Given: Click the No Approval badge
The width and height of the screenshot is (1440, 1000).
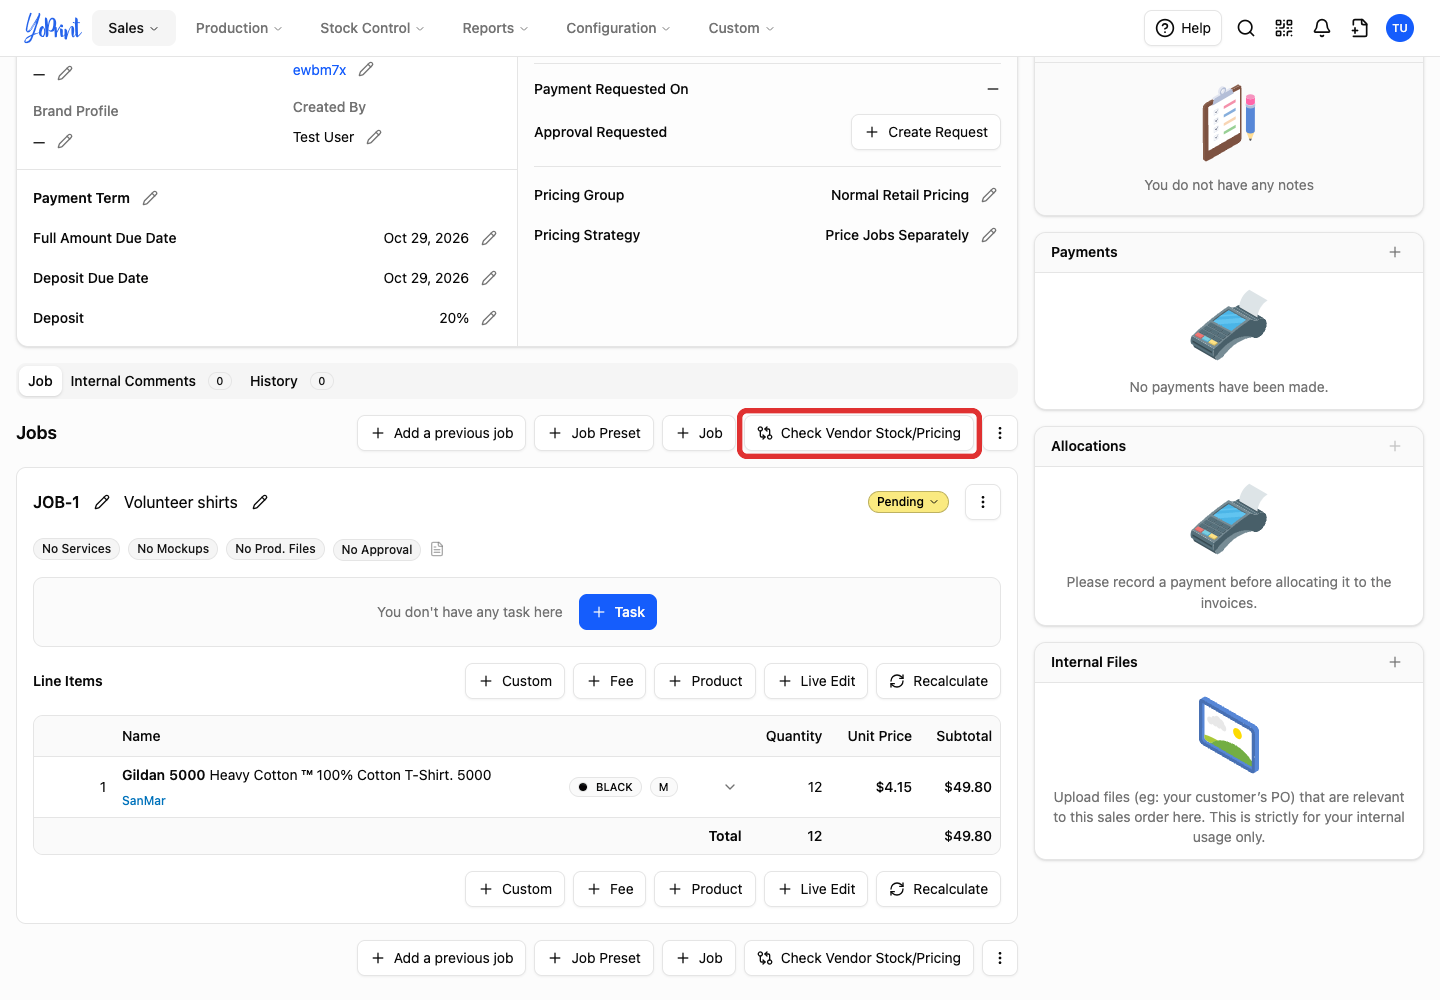Looking at the screenshot, I should tap(377, 549).
